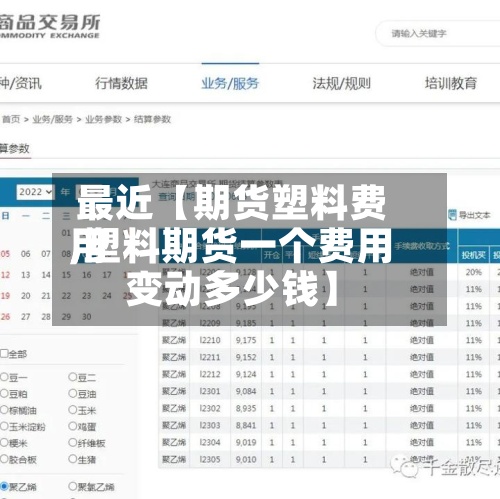Click contract code l2305 cell
Screen dimensions: 500x499
(210, 460)
